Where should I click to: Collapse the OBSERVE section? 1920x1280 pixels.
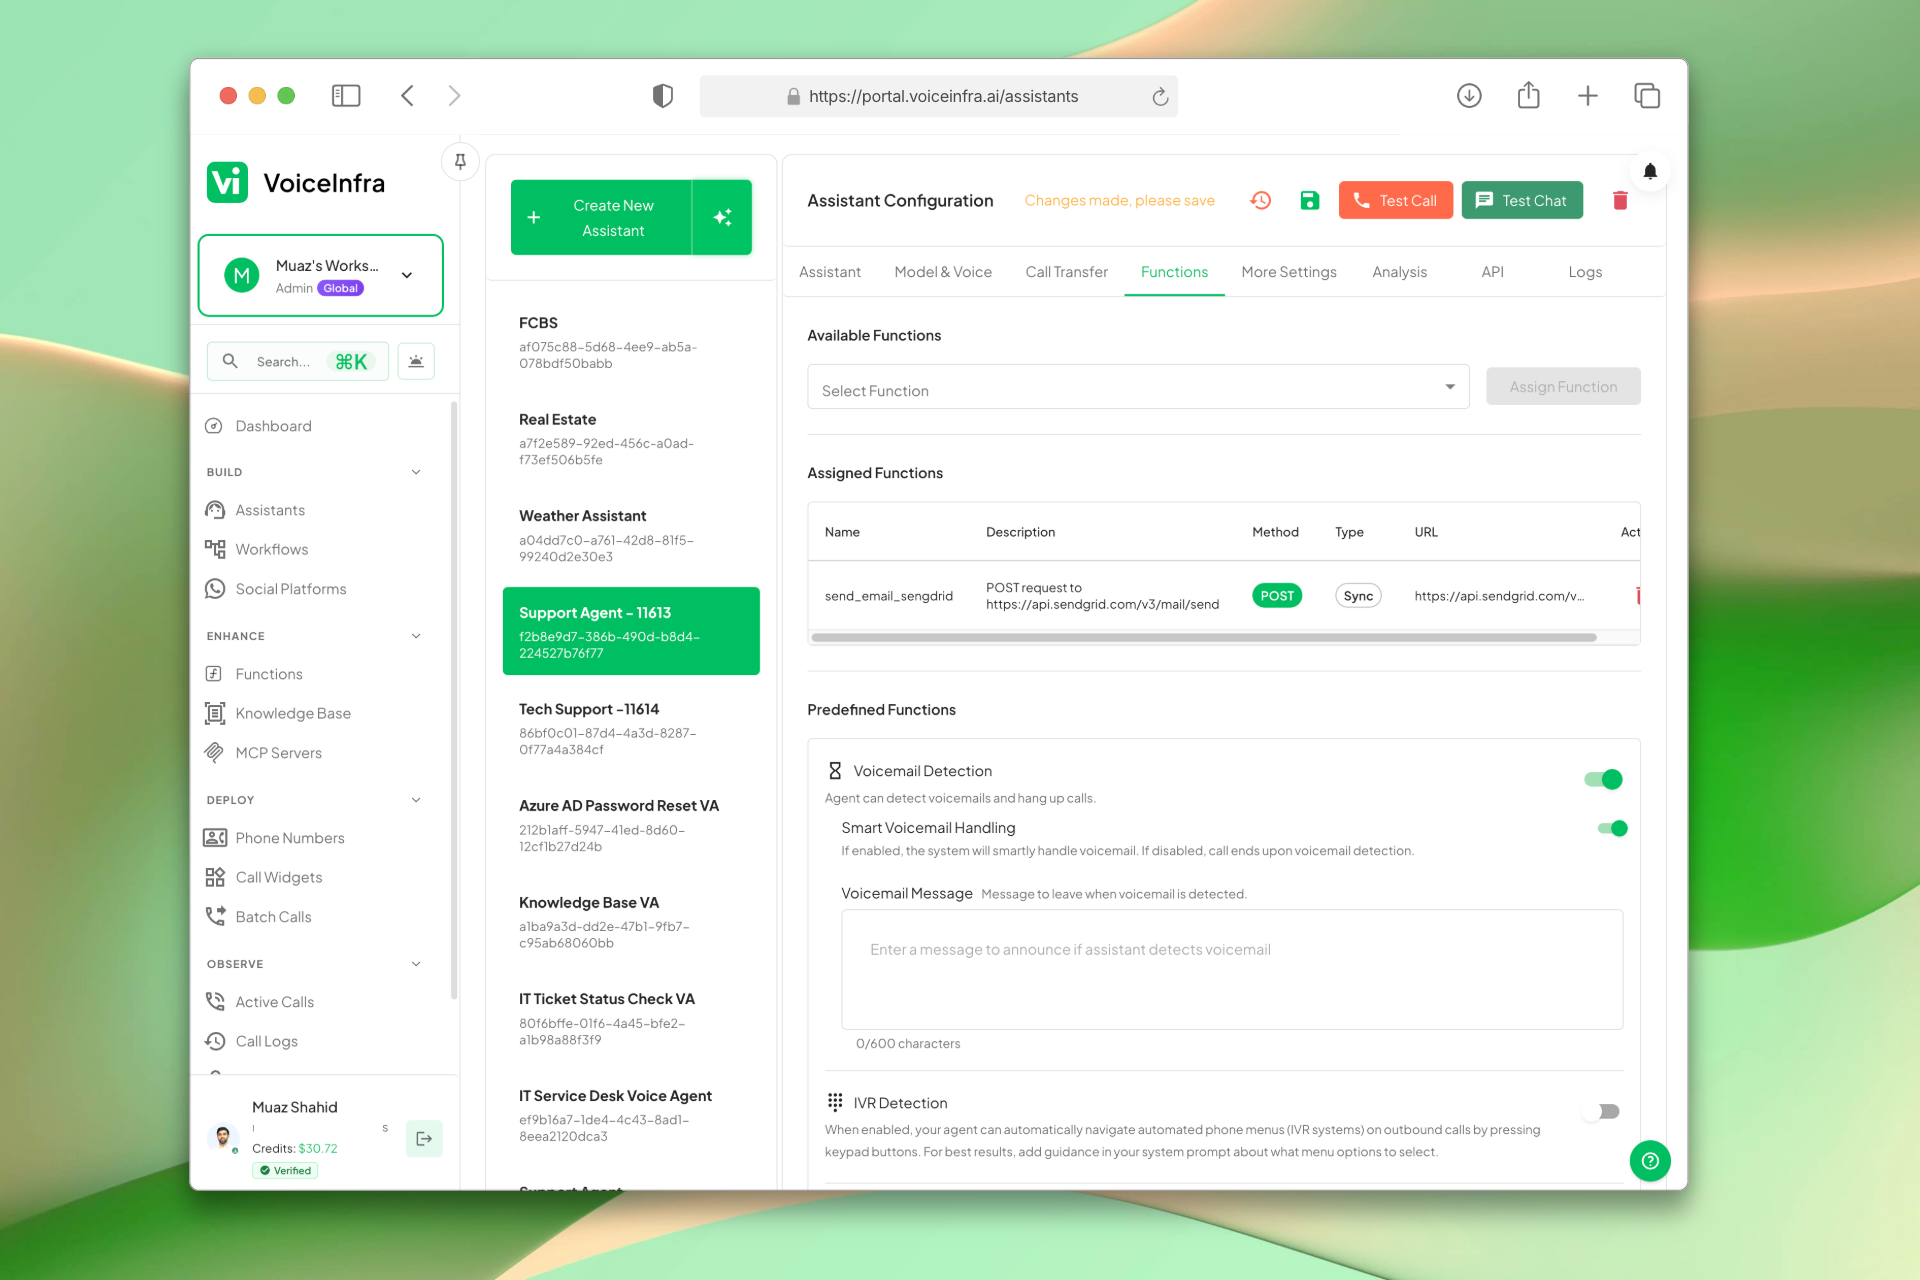pyautogui.click(x=416, y=964)
